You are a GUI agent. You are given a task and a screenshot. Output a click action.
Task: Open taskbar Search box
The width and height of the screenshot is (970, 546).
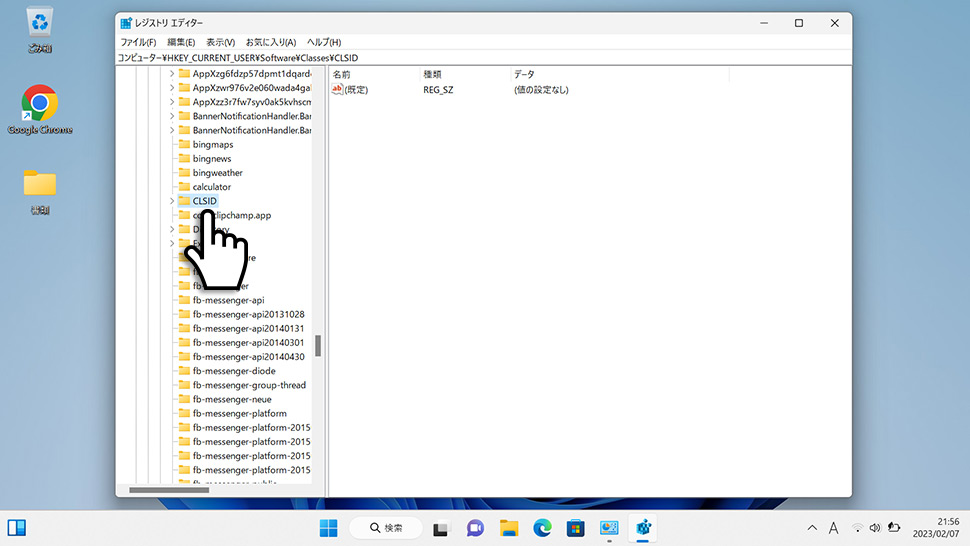[x=386, y=528]
